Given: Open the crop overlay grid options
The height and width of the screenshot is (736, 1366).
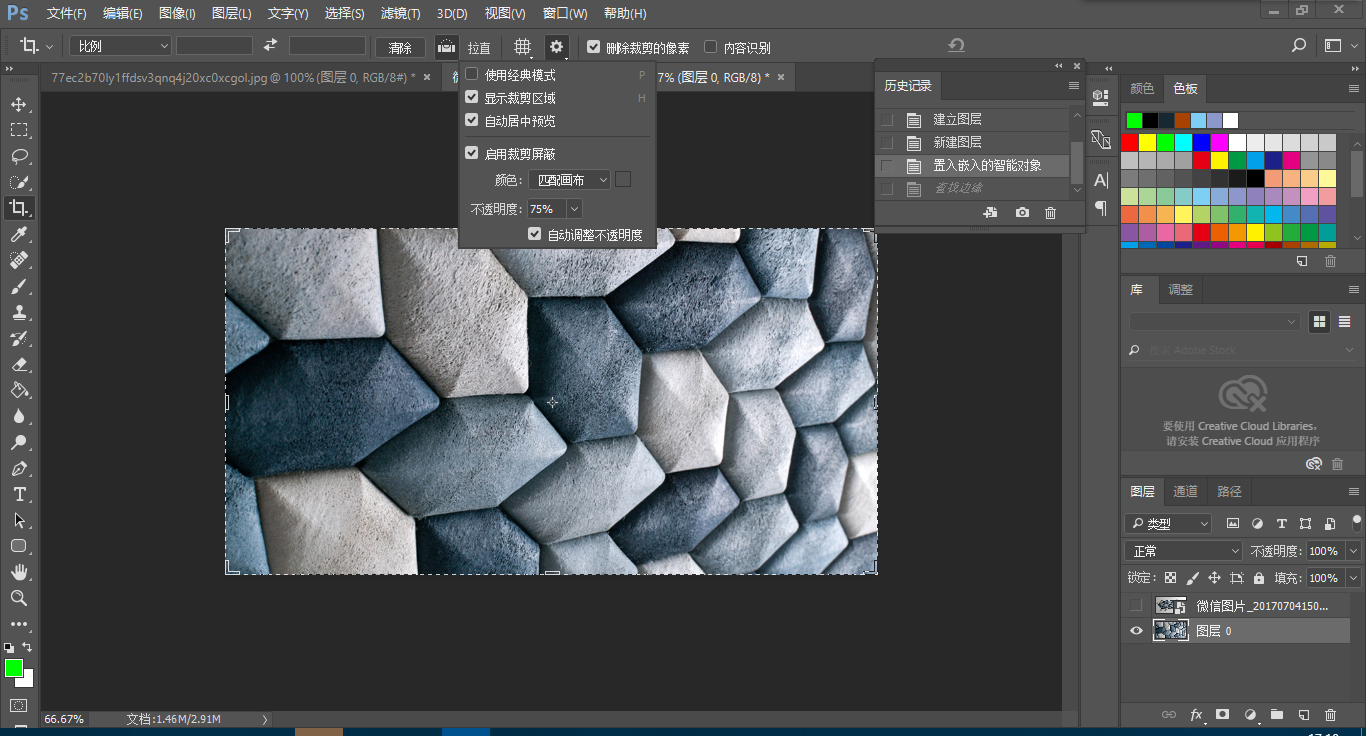Looking at the screenshot, I should point(523,47).
